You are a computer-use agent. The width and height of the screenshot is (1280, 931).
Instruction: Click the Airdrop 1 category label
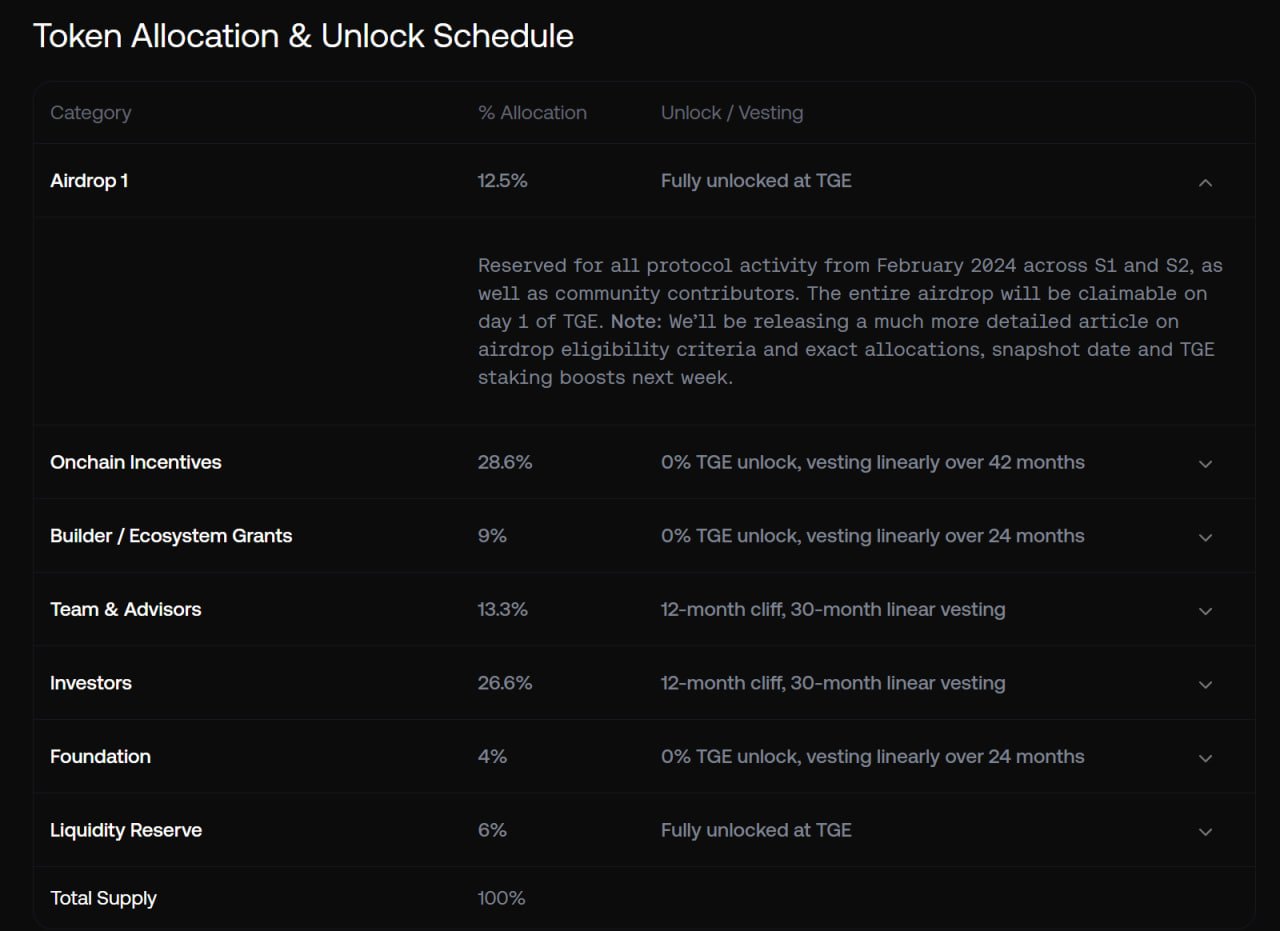click(89, 181)
